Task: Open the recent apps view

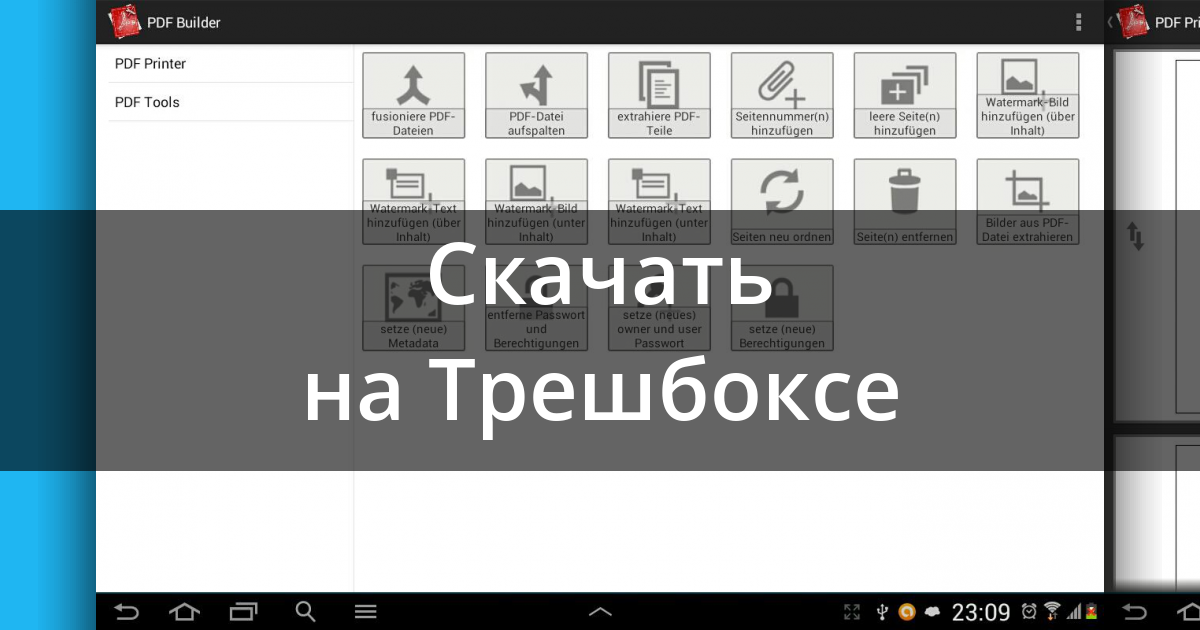Action: tap(243, 612)
